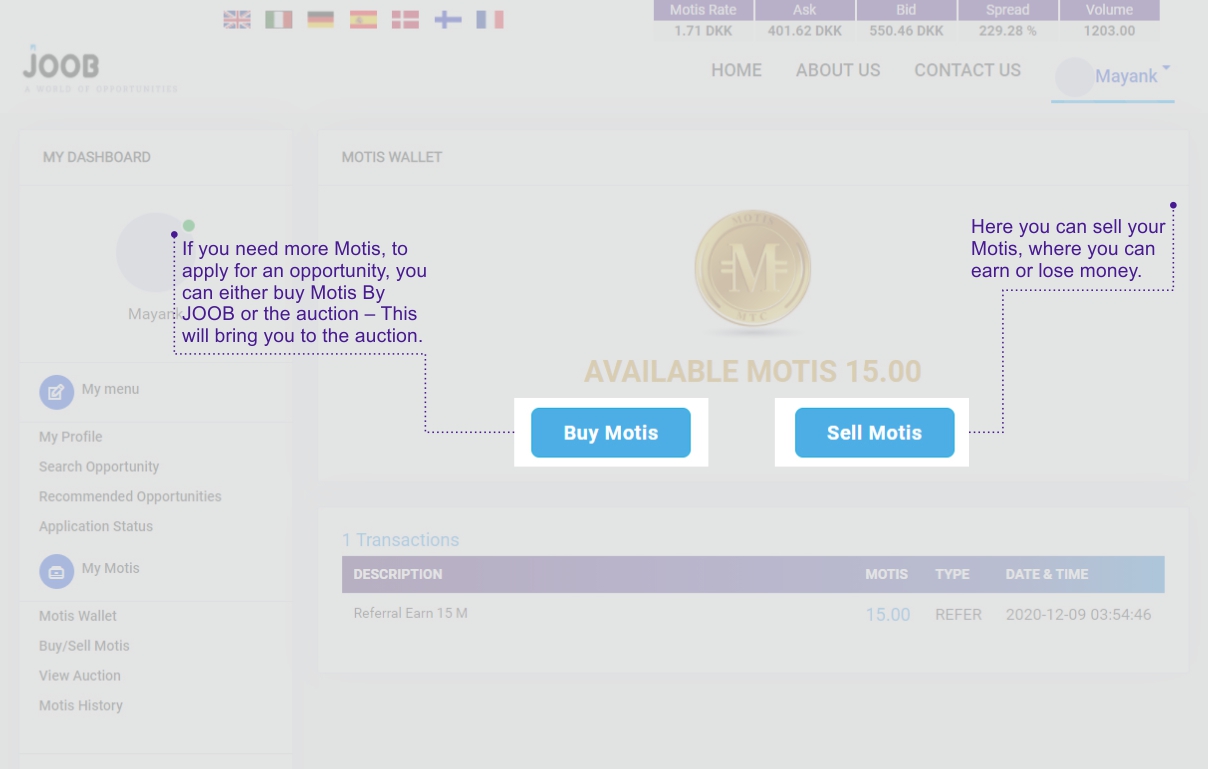
Task: Open My Profile in sidebar
Action: pyautogui.click(x=71, y=437)
